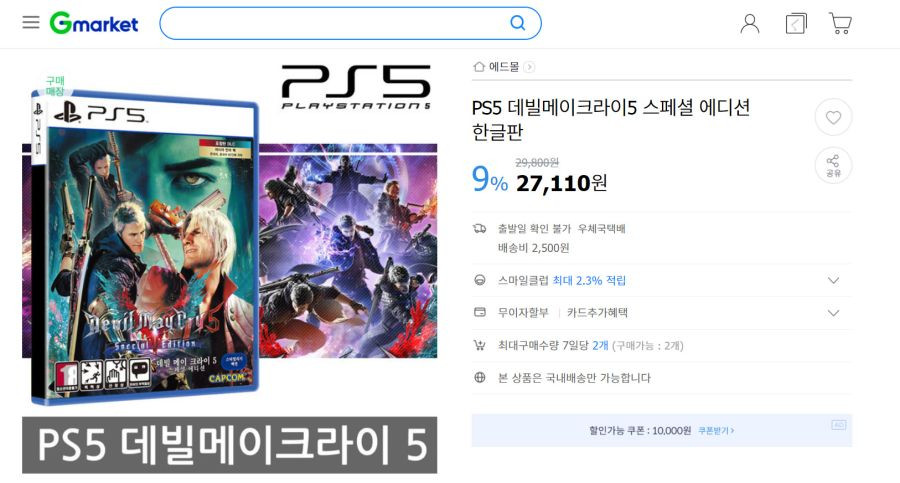This screenshot has height=483, width=900.
Task: Open the user account icon
Action: pos(750,24)
